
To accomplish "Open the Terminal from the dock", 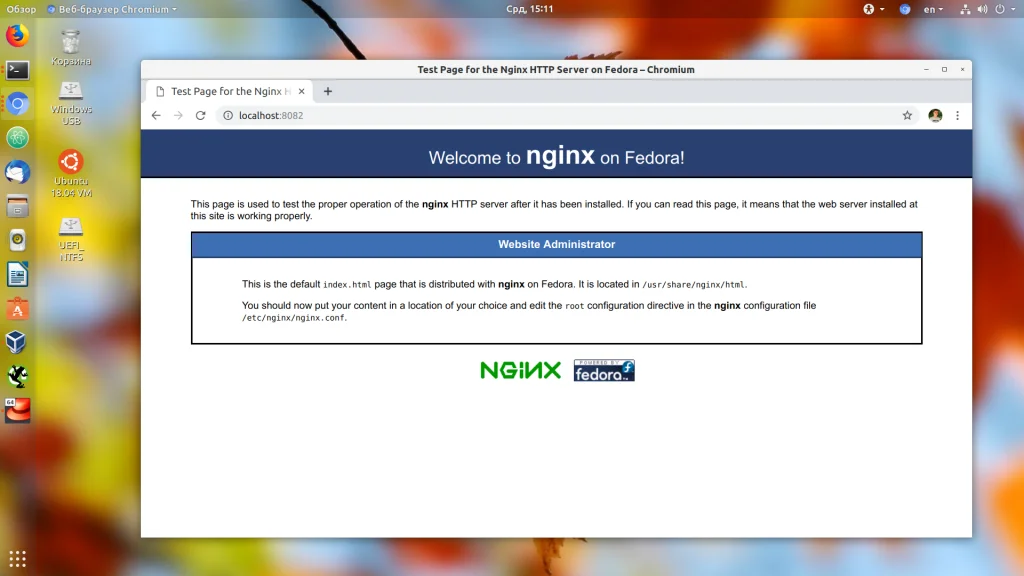I will (x=18, y=70).
